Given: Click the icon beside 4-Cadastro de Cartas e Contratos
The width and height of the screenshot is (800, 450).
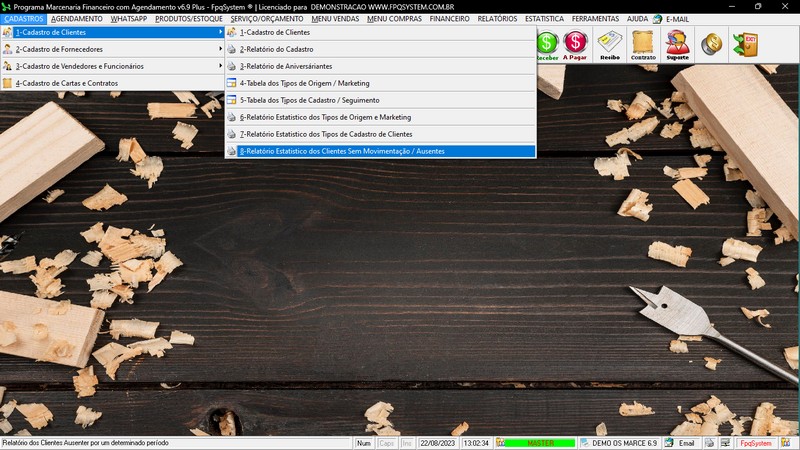Looking at the screenshot, I should pyautogui.click(x=7, y=83).
